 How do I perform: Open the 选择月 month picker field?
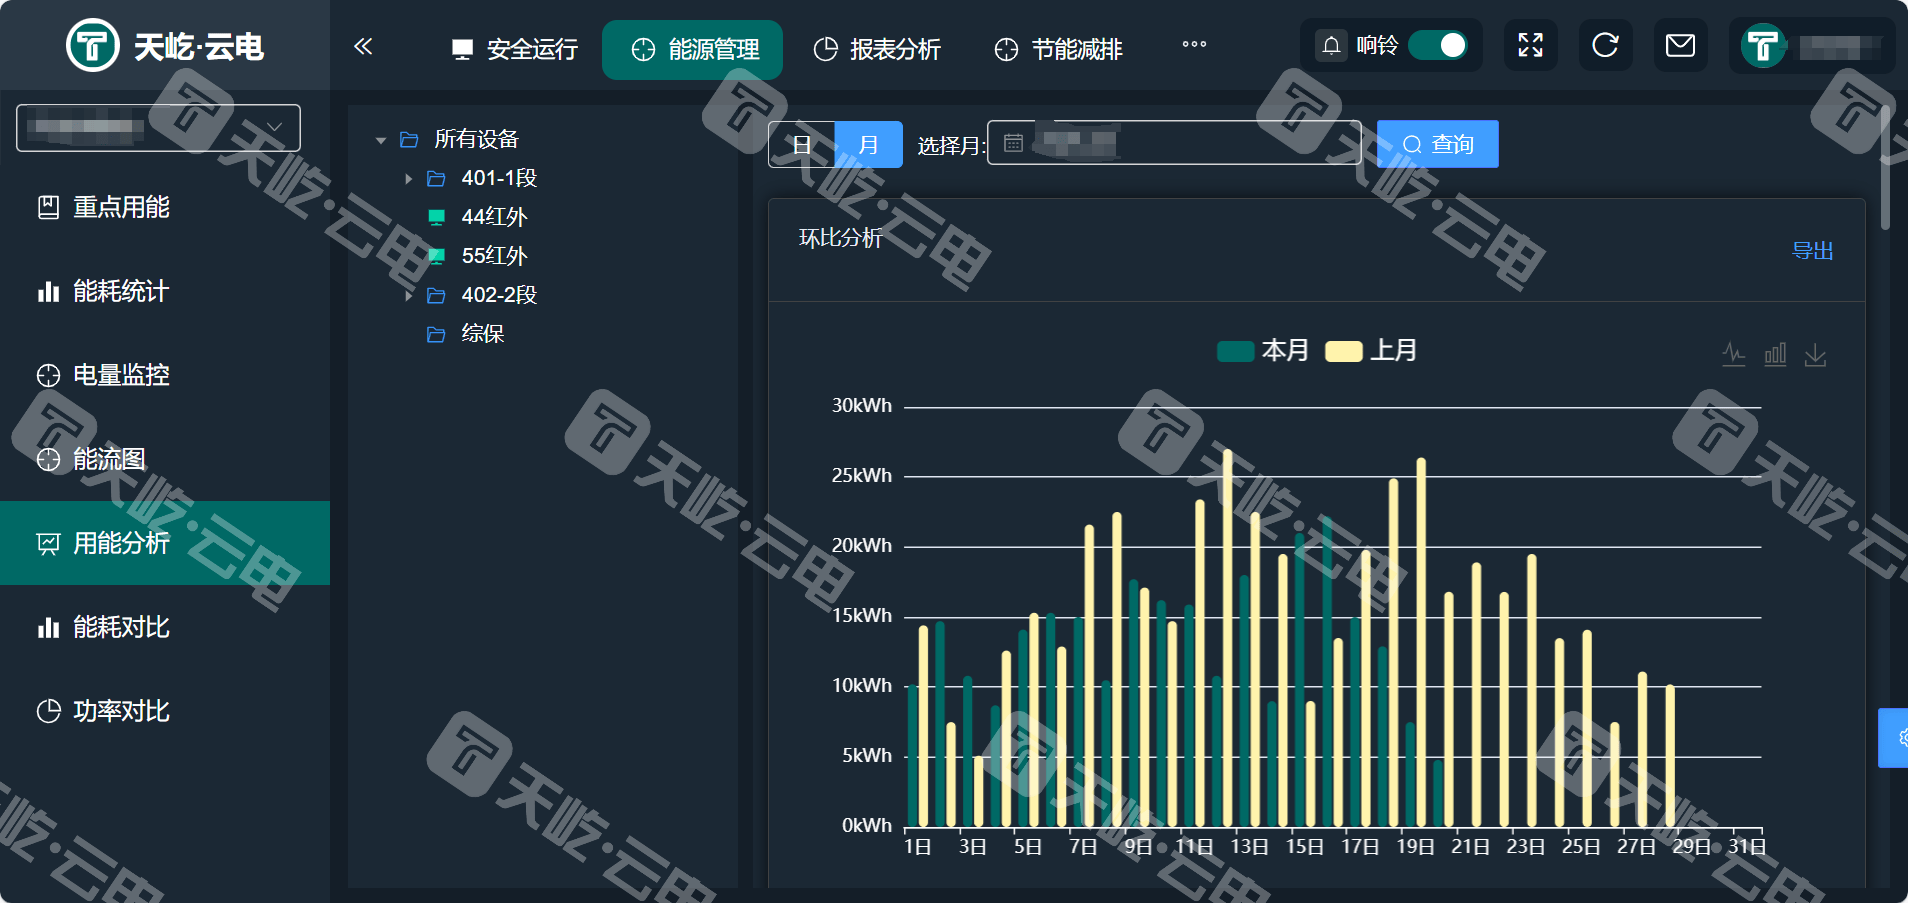[1174, 143]
